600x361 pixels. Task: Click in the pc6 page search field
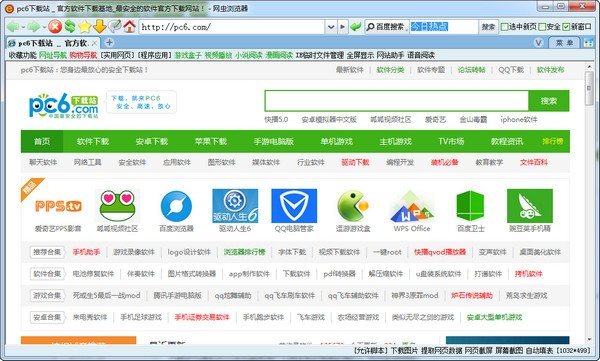396,101
